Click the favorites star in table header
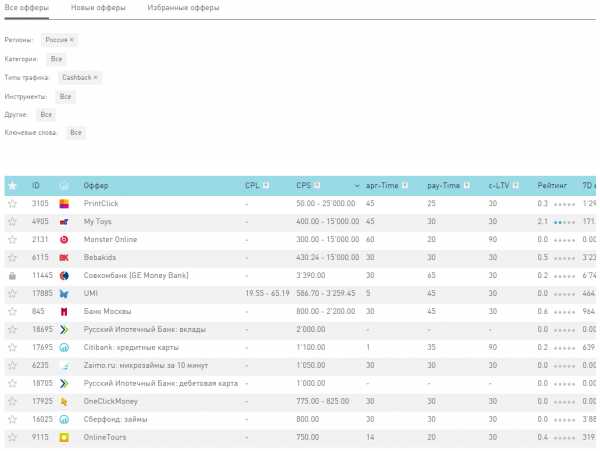600x451 pixels. point(12,186)
